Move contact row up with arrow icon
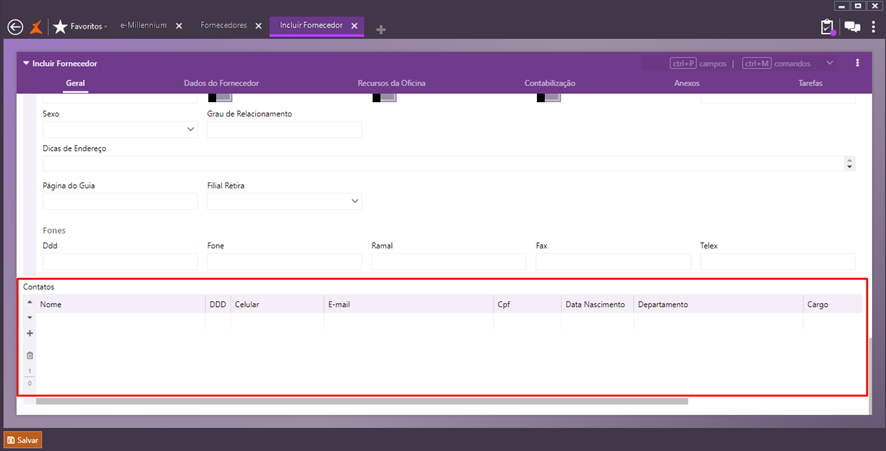The image size is (886, 451). click(x=30, y=303)
